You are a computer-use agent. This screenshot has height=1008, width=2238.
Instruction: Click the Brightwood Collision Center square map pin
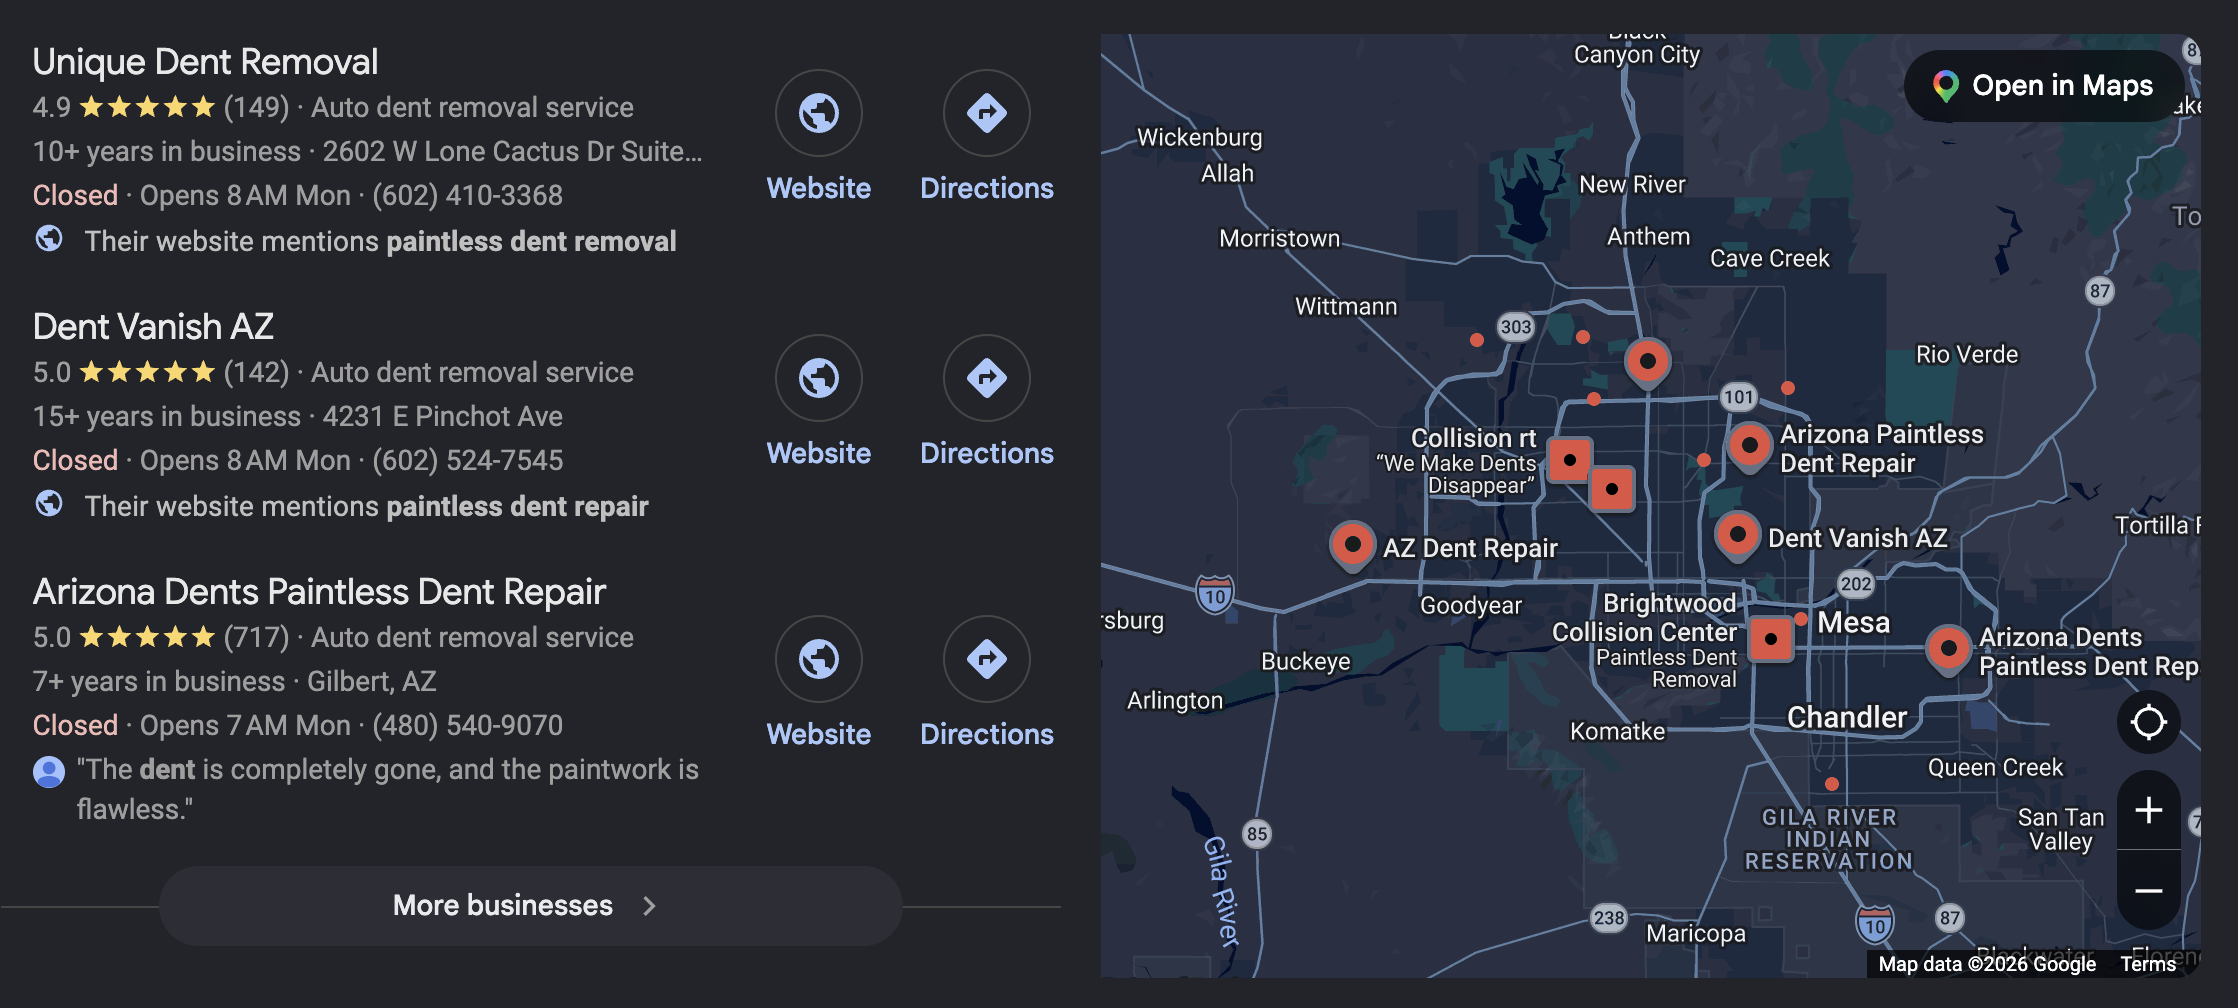(x=1771, y=638)
